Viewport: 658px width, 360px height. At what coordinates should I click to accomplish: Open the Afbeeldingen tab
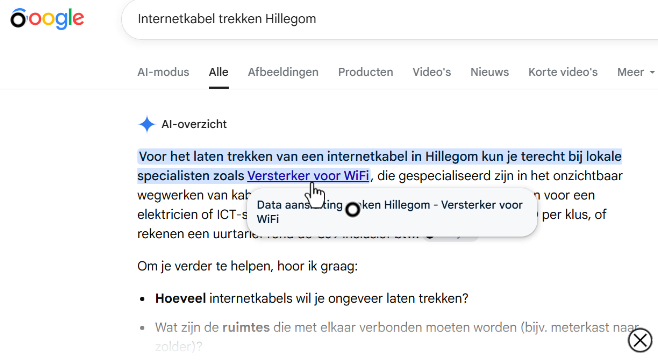(283, 72)
